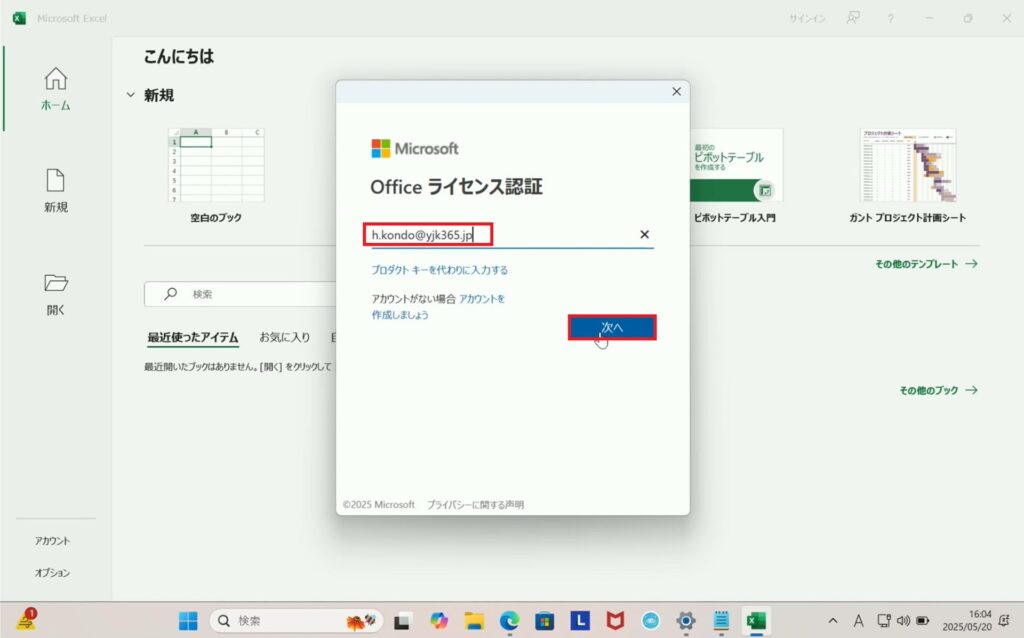This screenshot has height=638, width=1024.
Task: Click the network icon in system tray
Action: coord(884,620)
